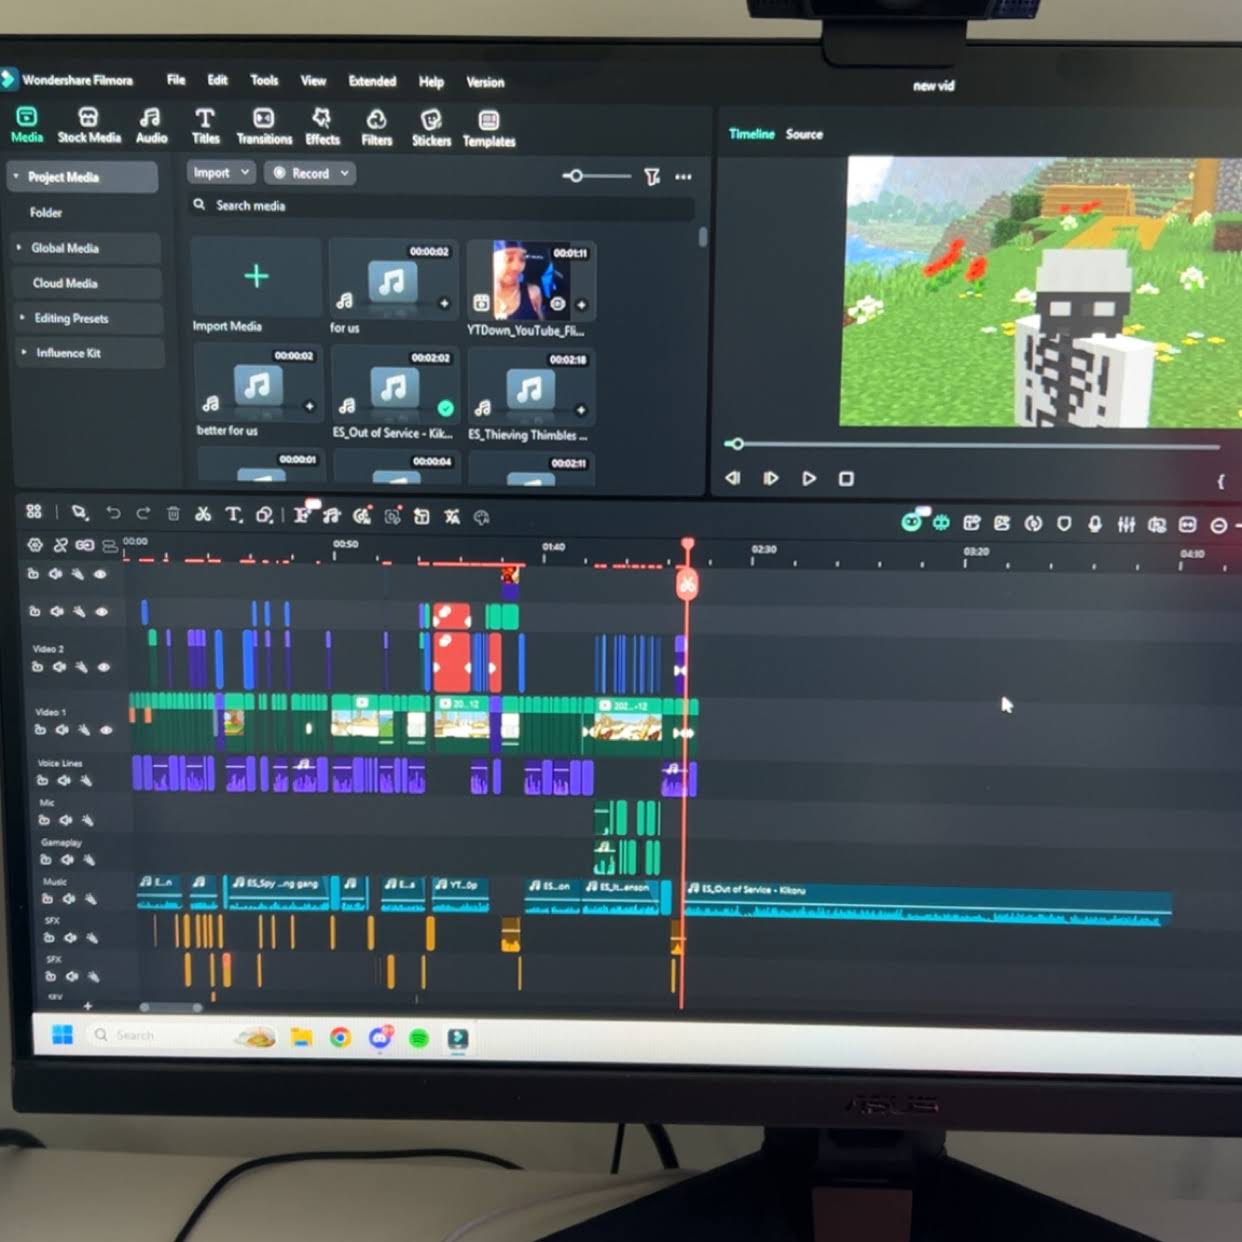The image size is (1242, 1242).
Task: Adjust the media thumbnail size slider
Action: 597,176
